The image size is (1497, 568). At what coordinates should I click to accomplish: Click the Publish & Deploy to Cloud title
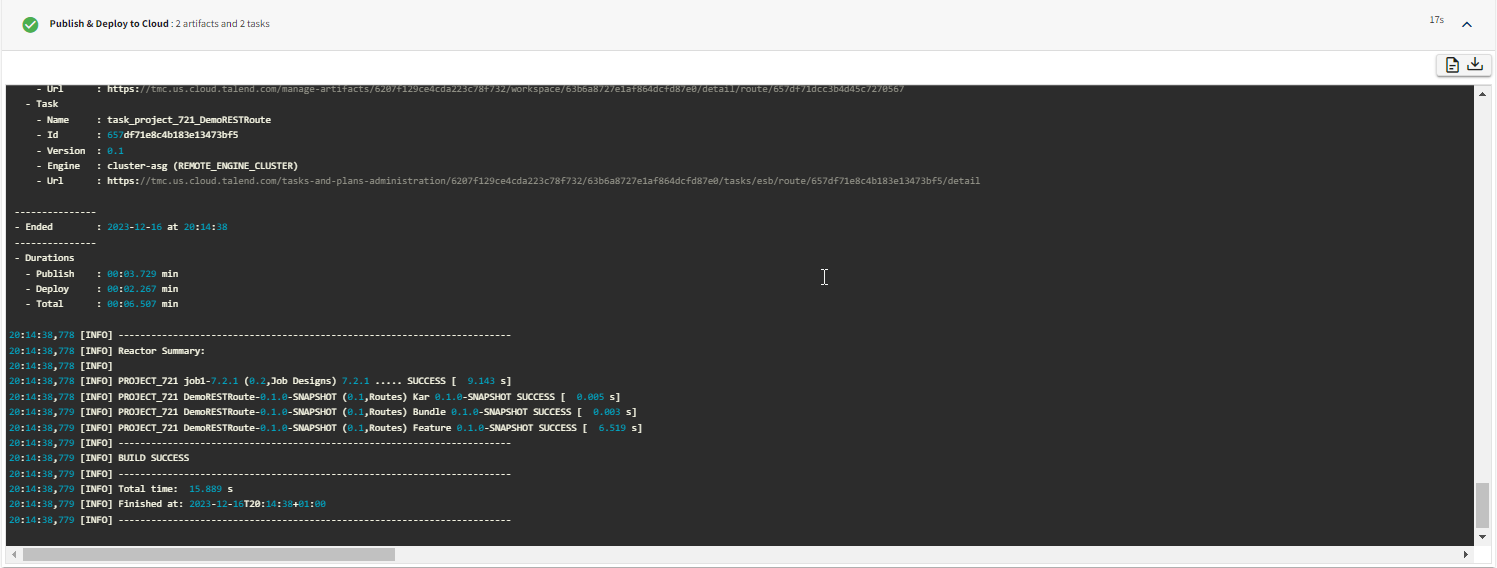coord(110,24)
